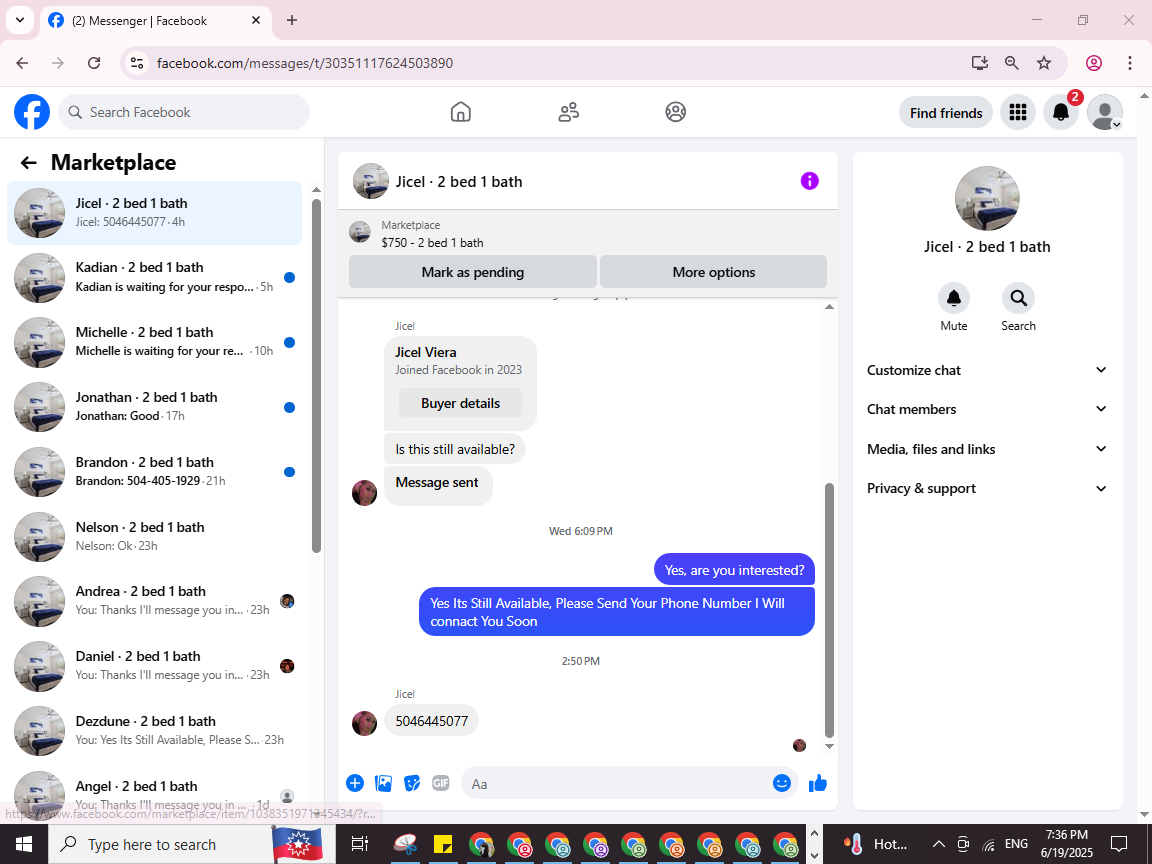Open browser zoom magnifier icon
The height and width of the screenshot is (864, 1152).
1012,63
